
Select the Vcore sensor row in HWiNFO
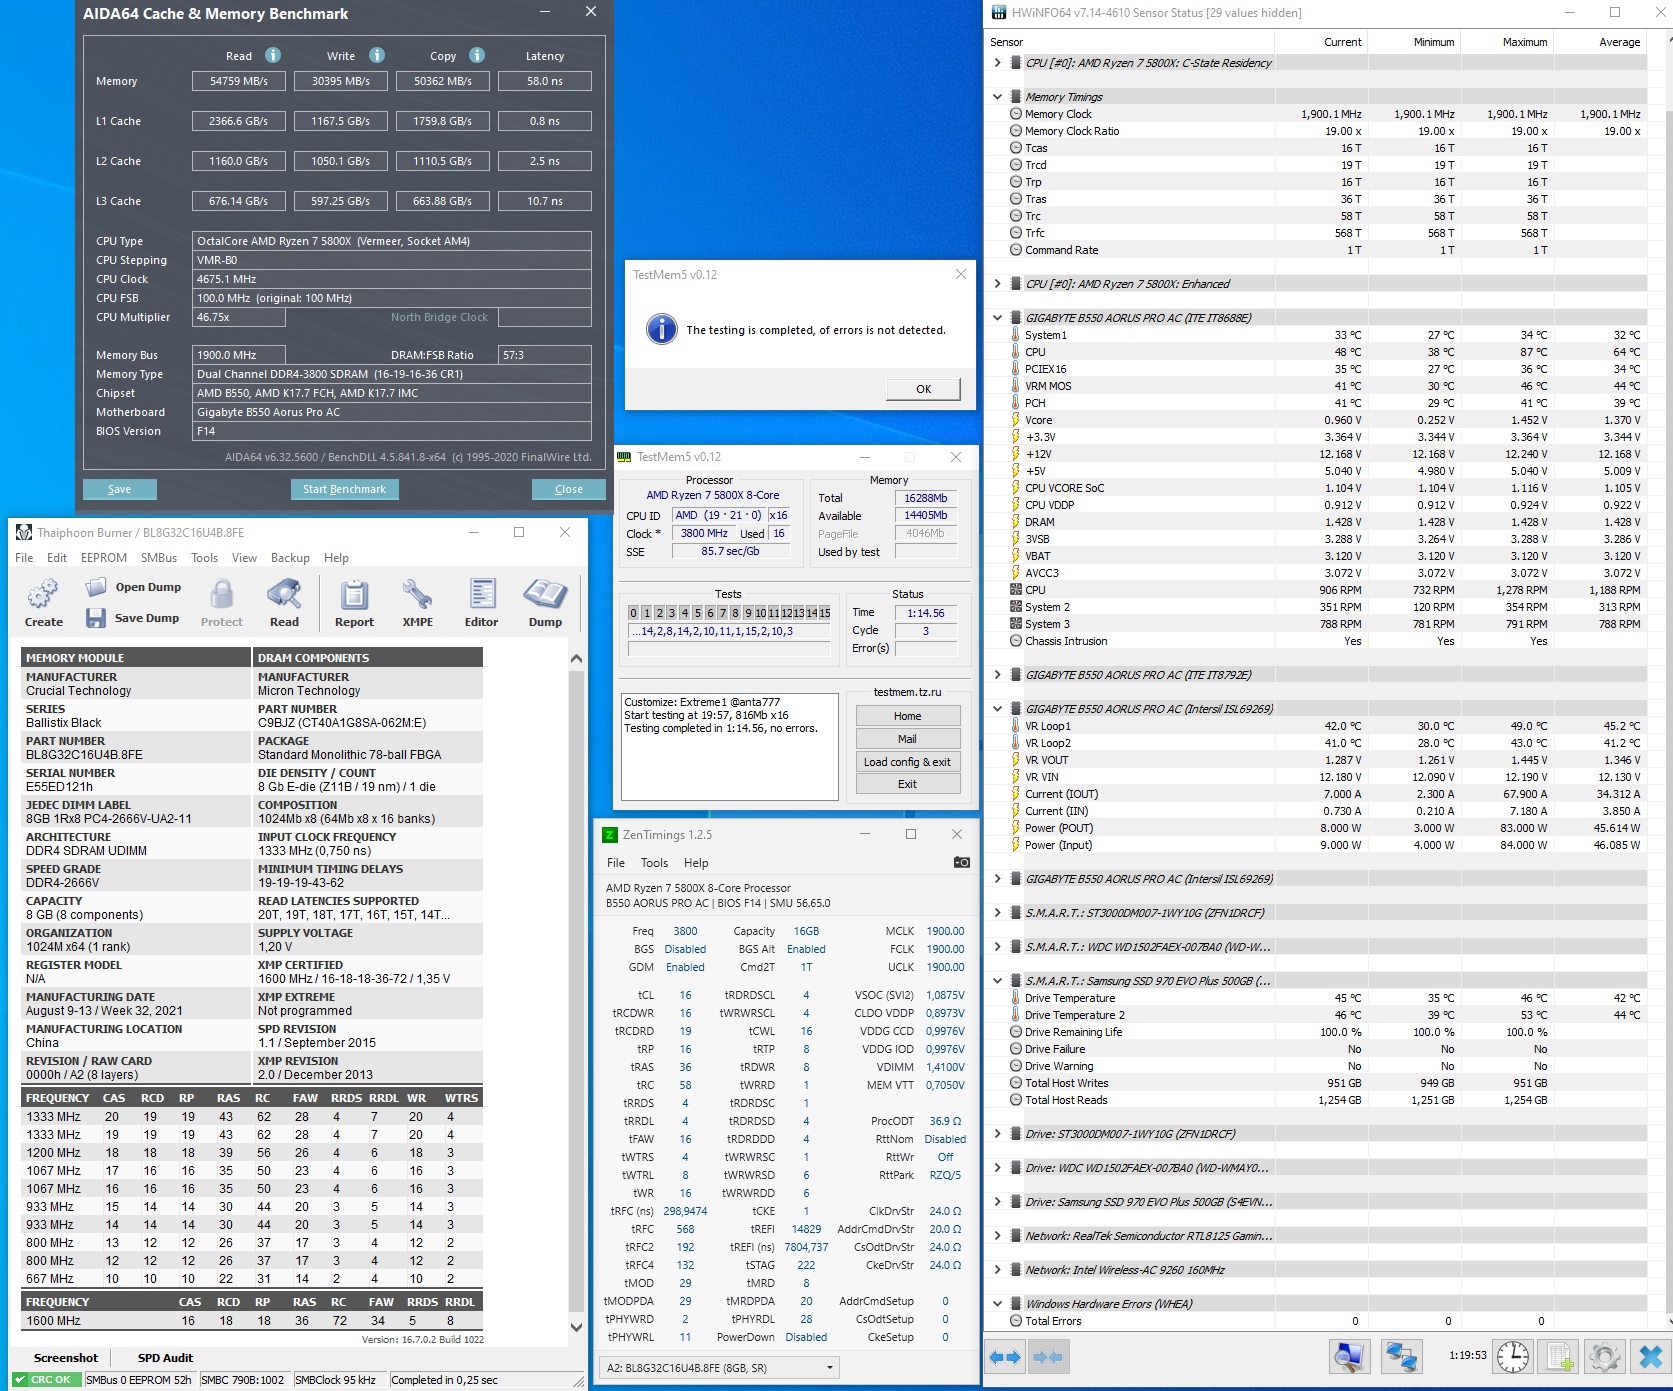point(1315,420)
